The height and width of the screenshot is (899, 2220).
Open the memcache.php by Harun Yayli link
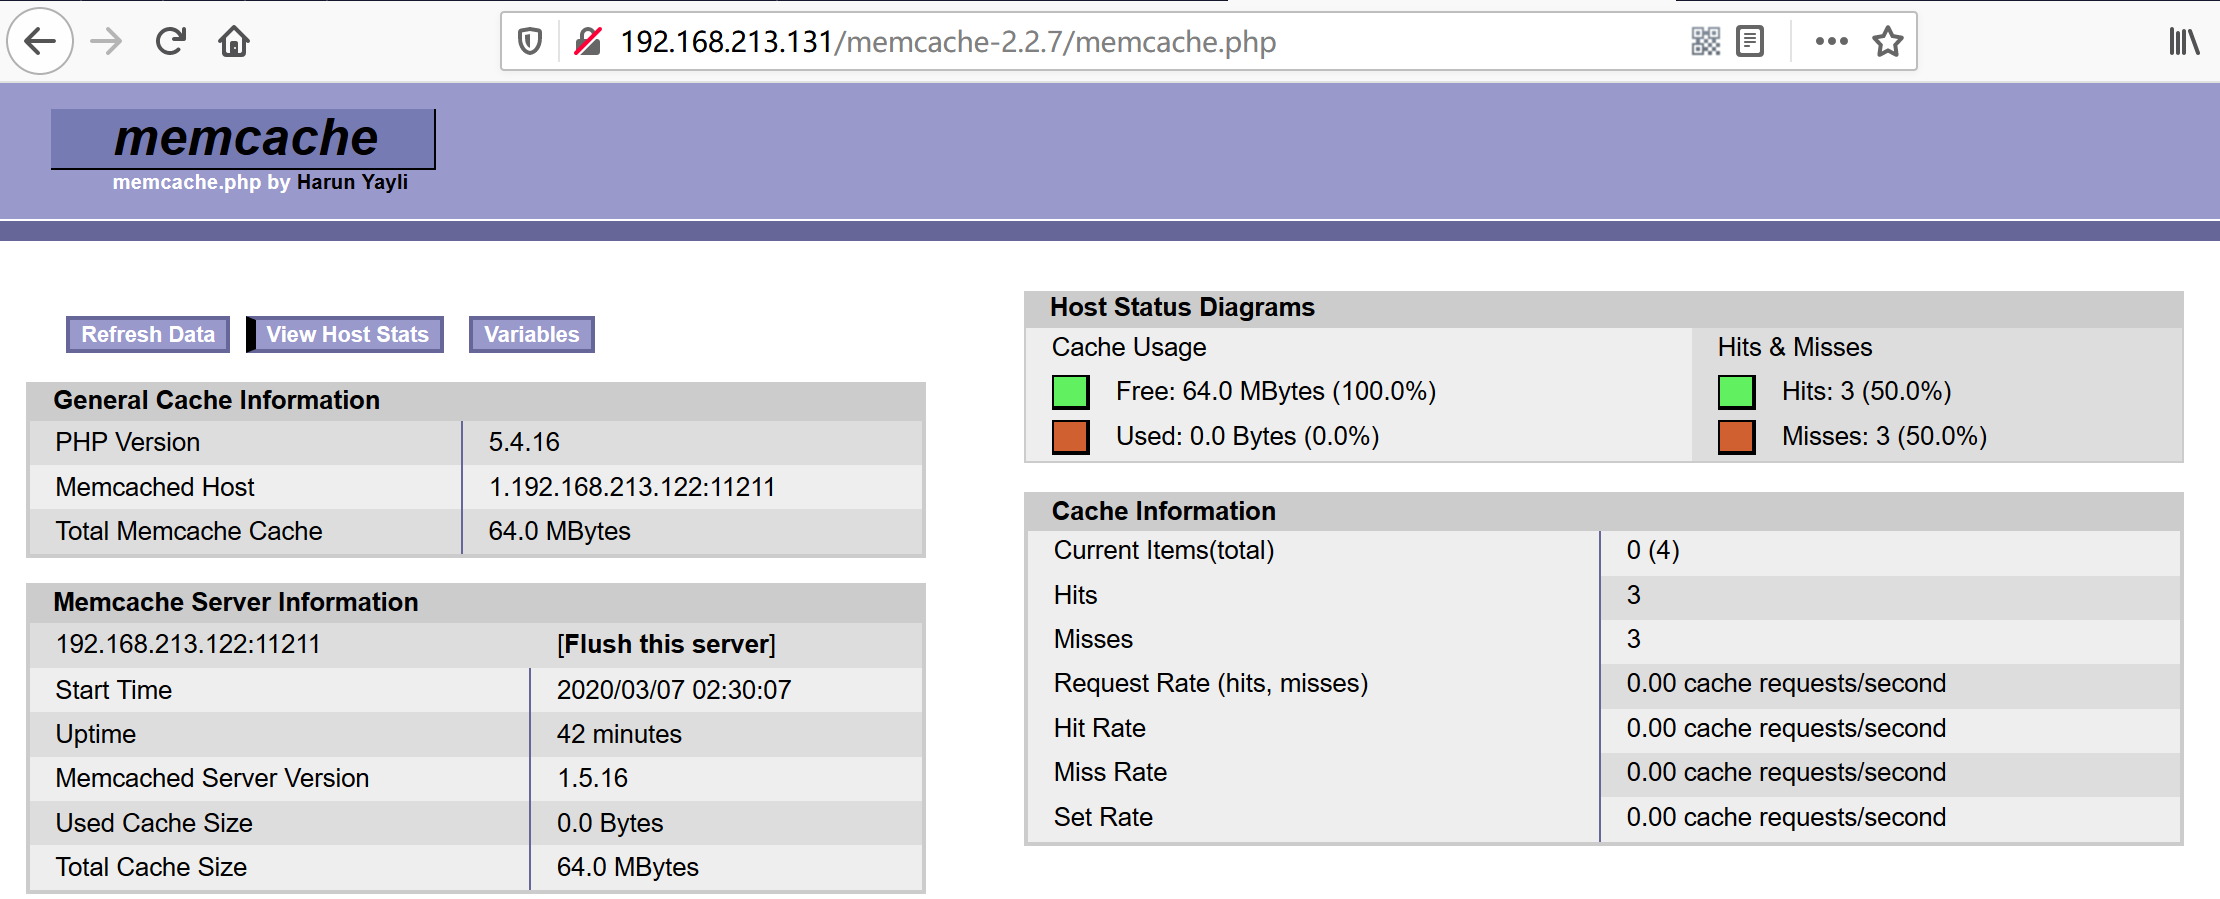point(260,182)
